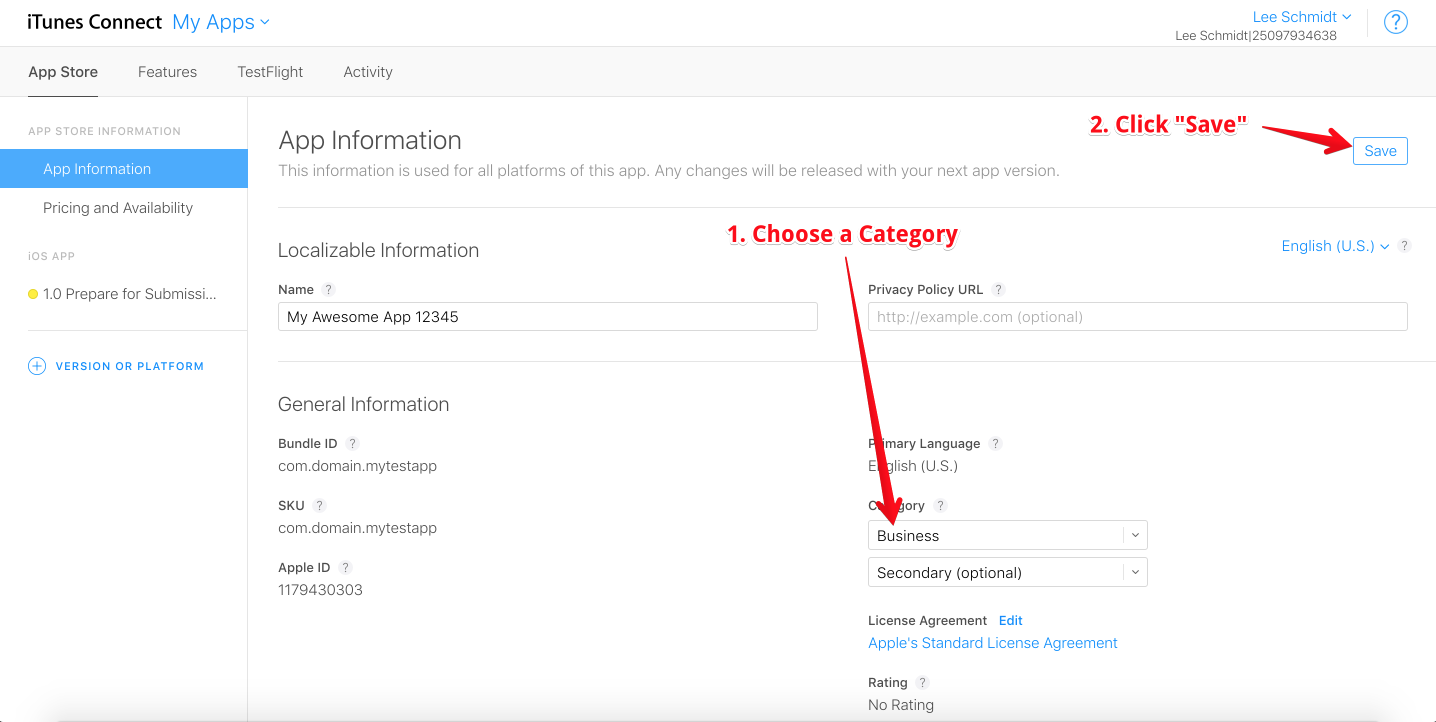The image size is (1436, 722).
Task: Click the No Rating text
Action: [x=901, y=705]
